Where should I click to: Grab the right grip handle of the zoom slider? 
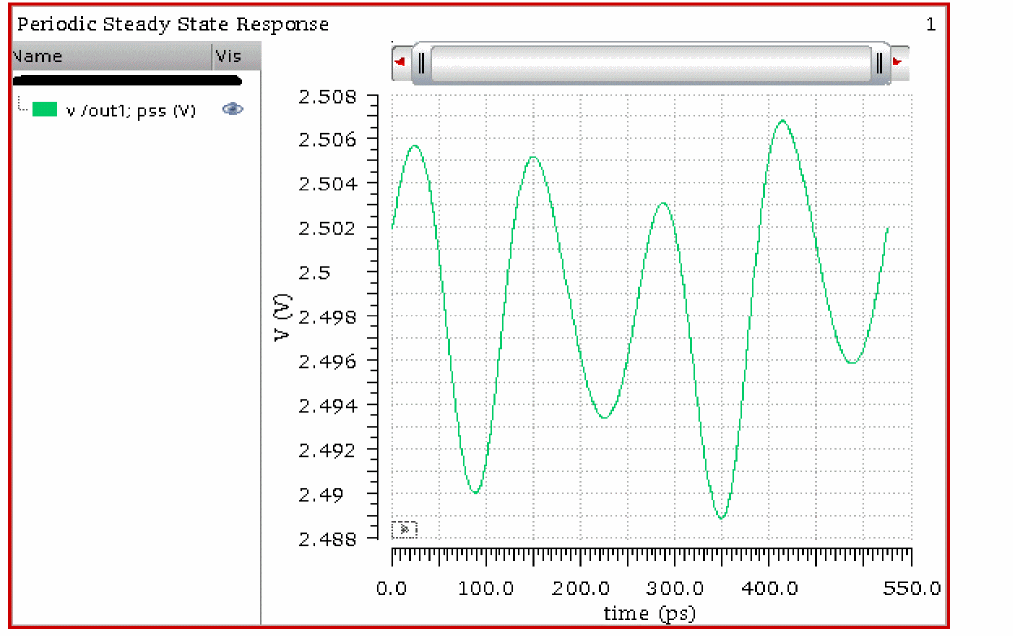(x=879, y=64)
